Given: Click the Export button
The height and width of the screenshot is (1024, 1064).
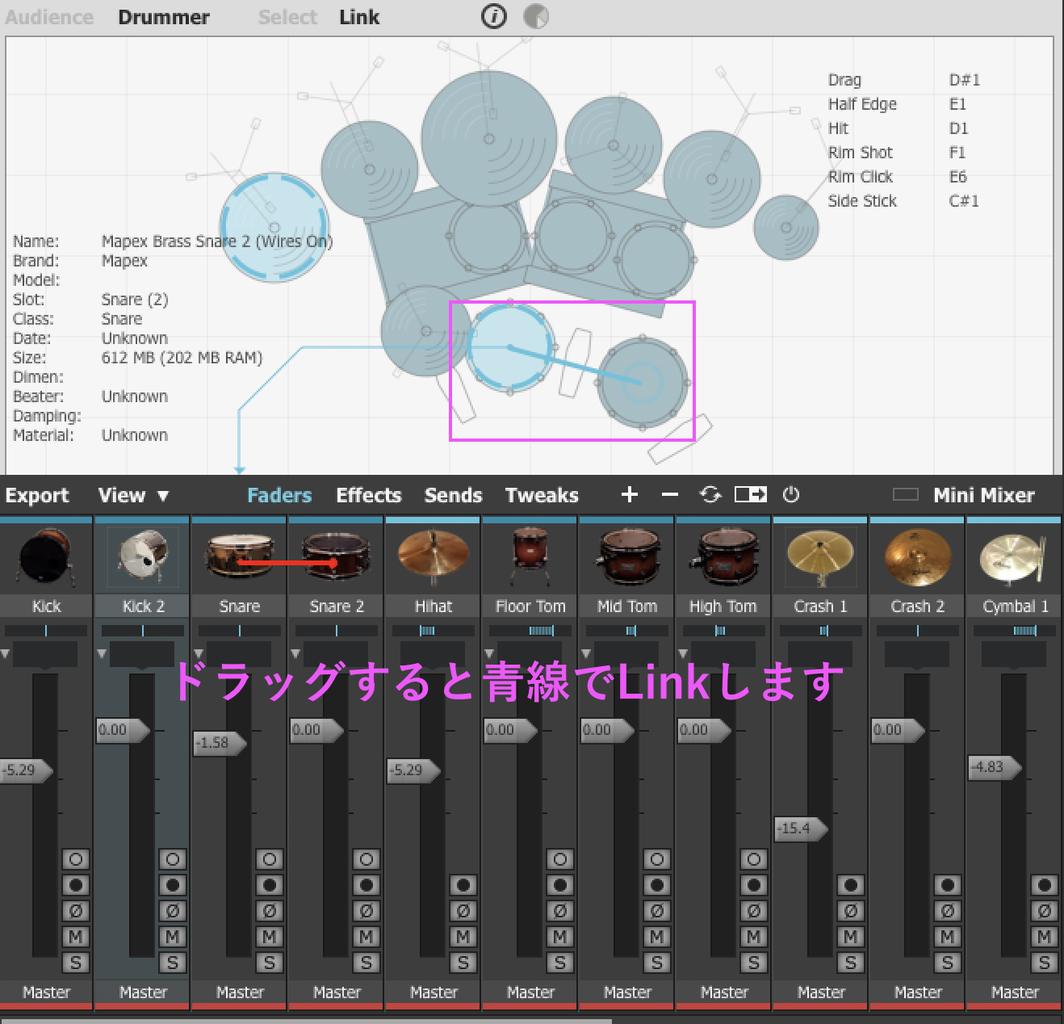Looking at the screenshot, I should (x=37, y=495).
